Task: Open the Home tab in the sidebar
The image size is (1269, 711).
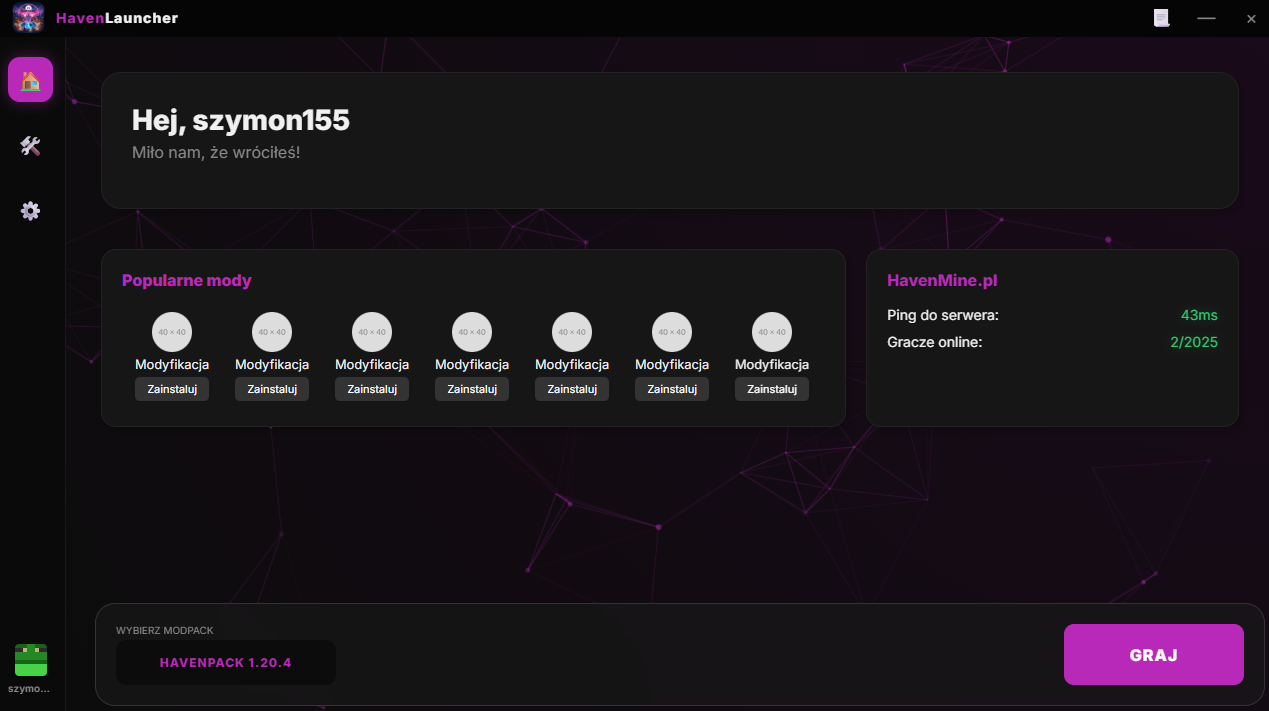Action: coord(30,79)
